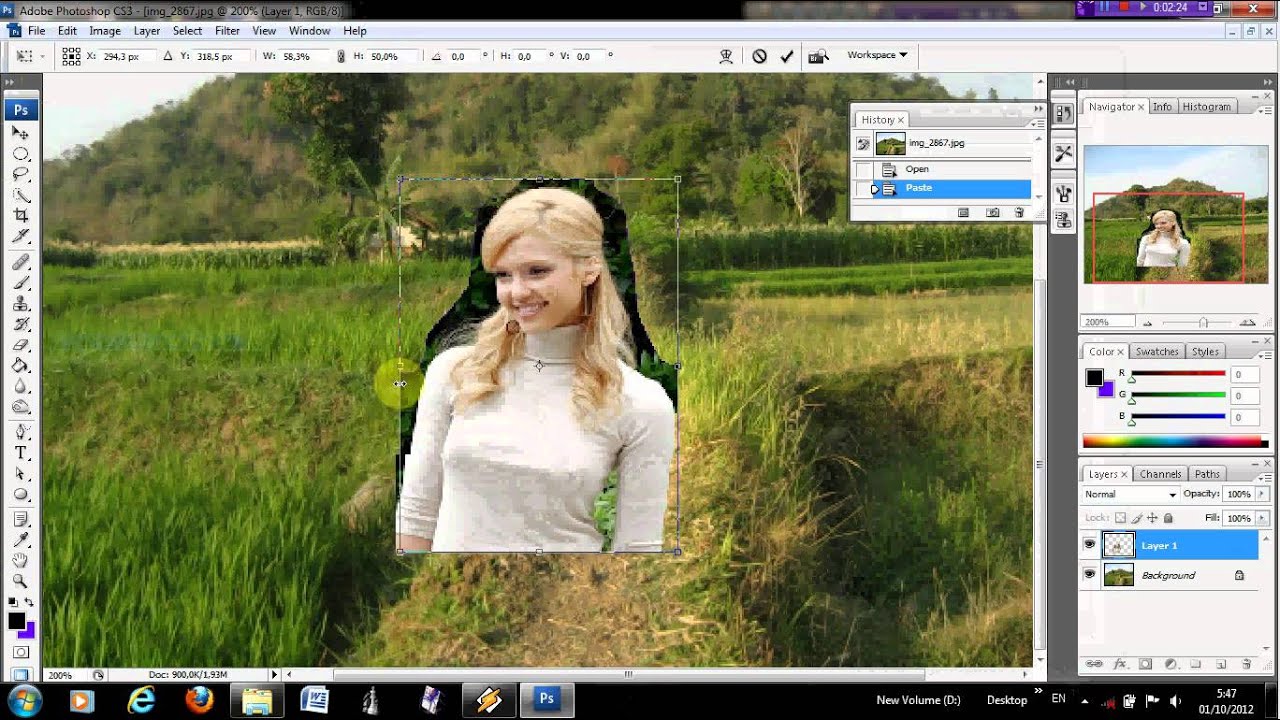
Task: Switch to the Swatches tab
Action: click(1157, 352)
